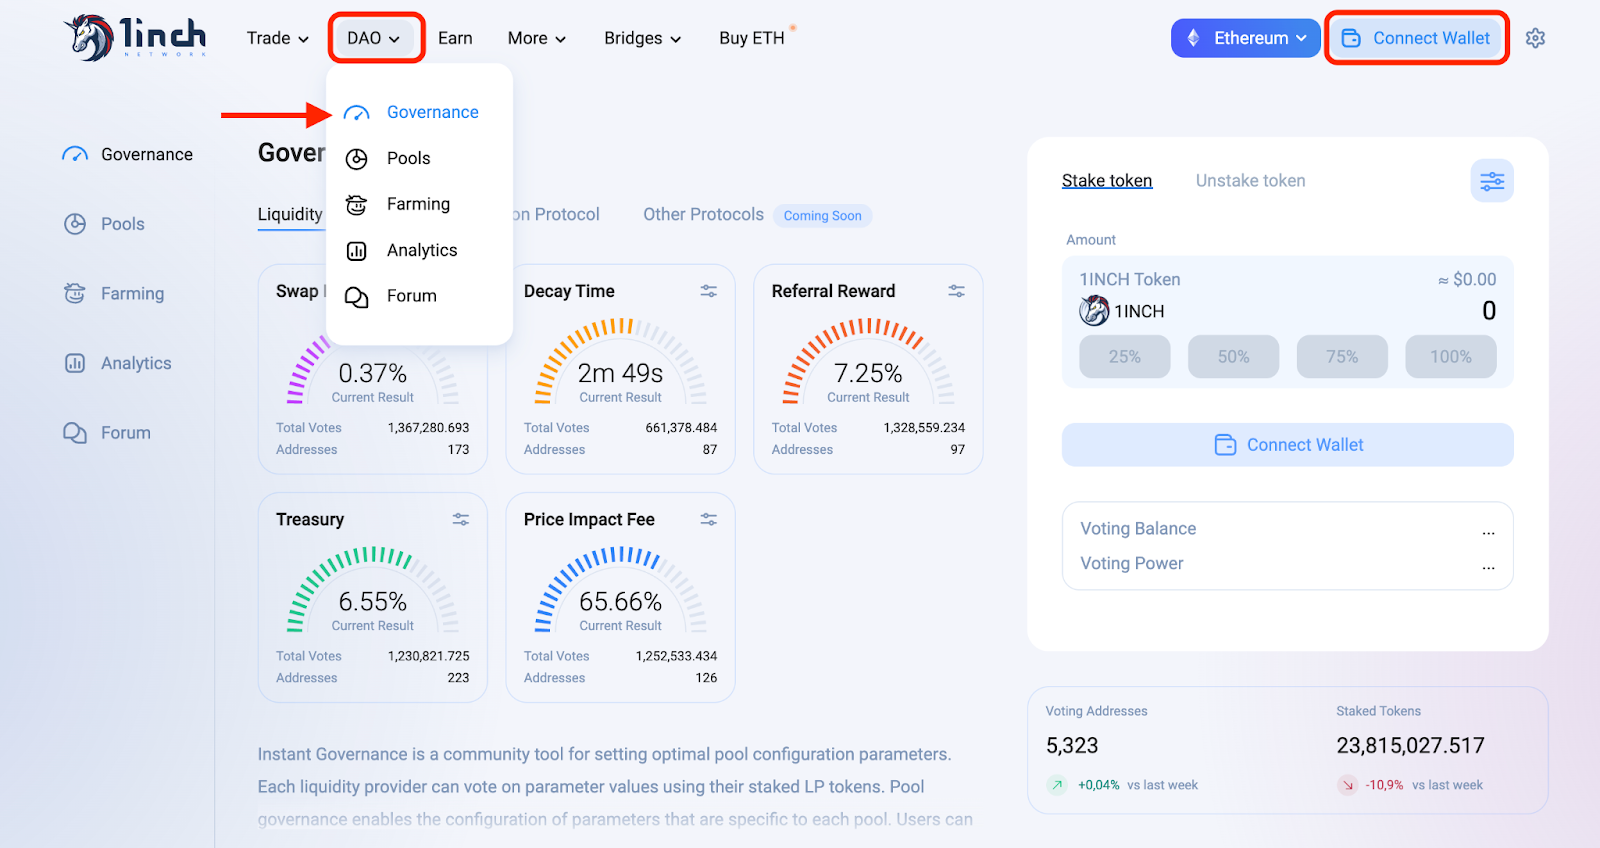Select Analytics in DAO dropdown menu
This screenshot has height=848, width=1600.
click(420, 250)
